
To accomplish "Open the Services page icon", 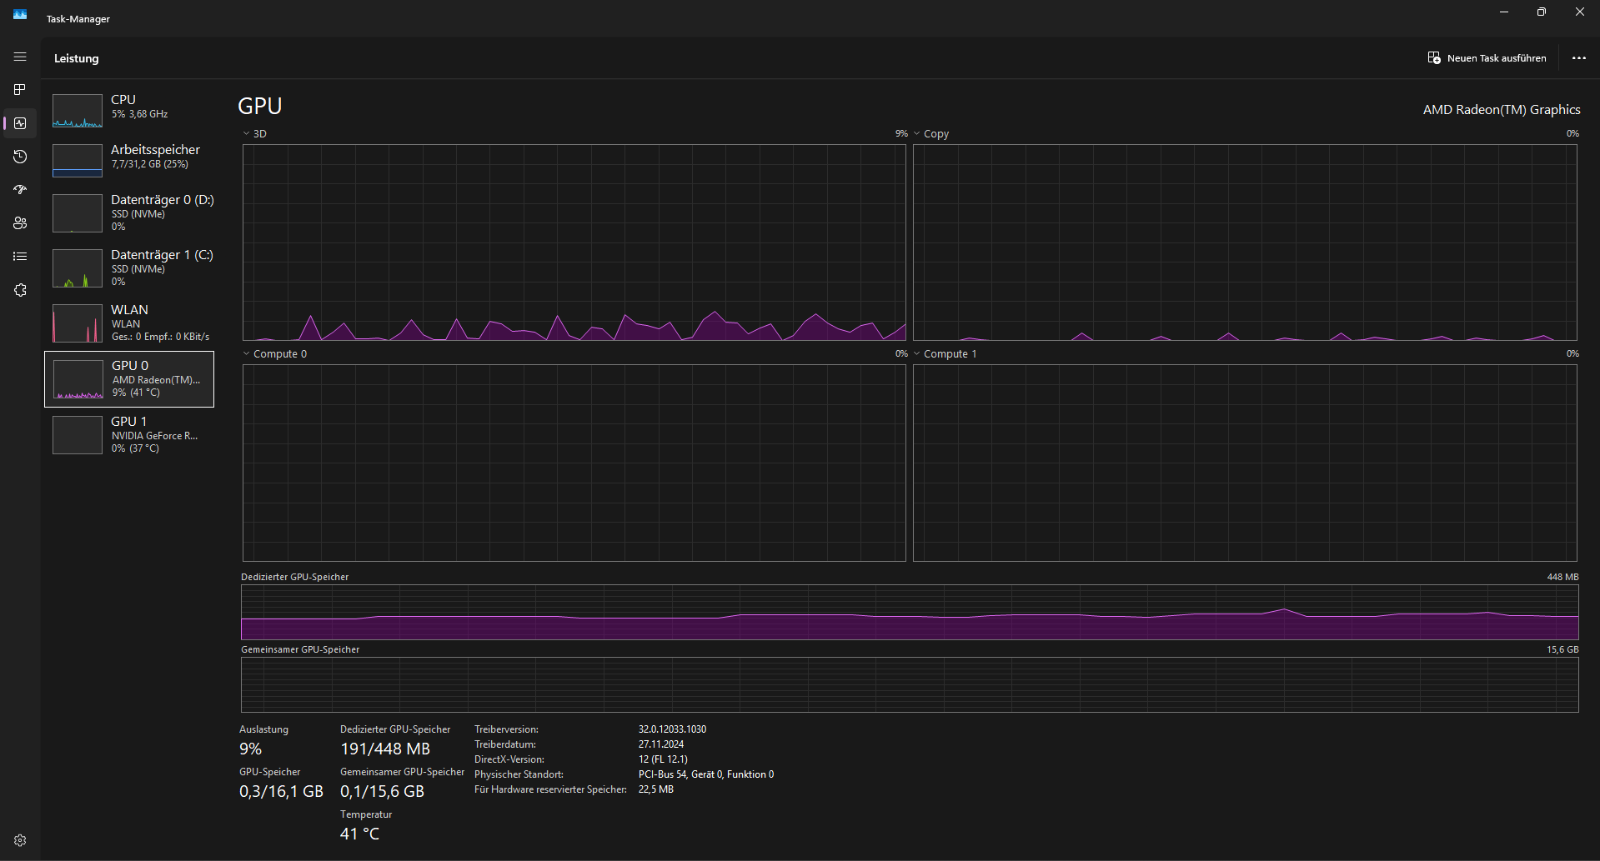I will coord(20,290).
